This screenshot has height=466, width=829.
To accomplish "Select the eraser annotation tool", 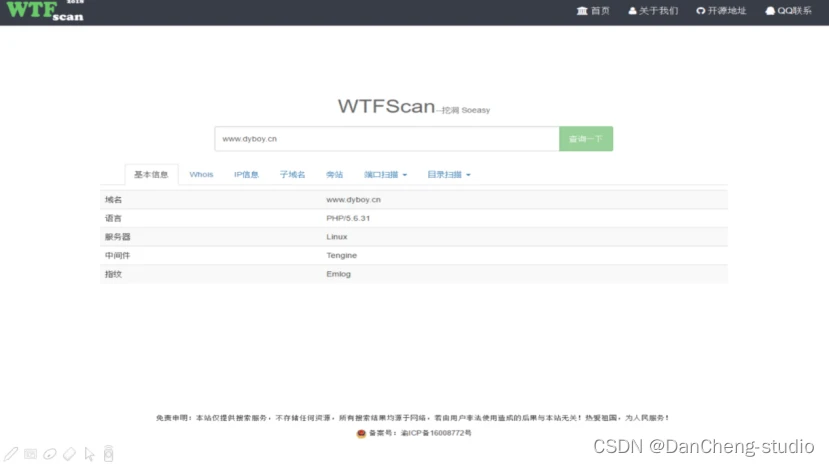I will [69, 454].
